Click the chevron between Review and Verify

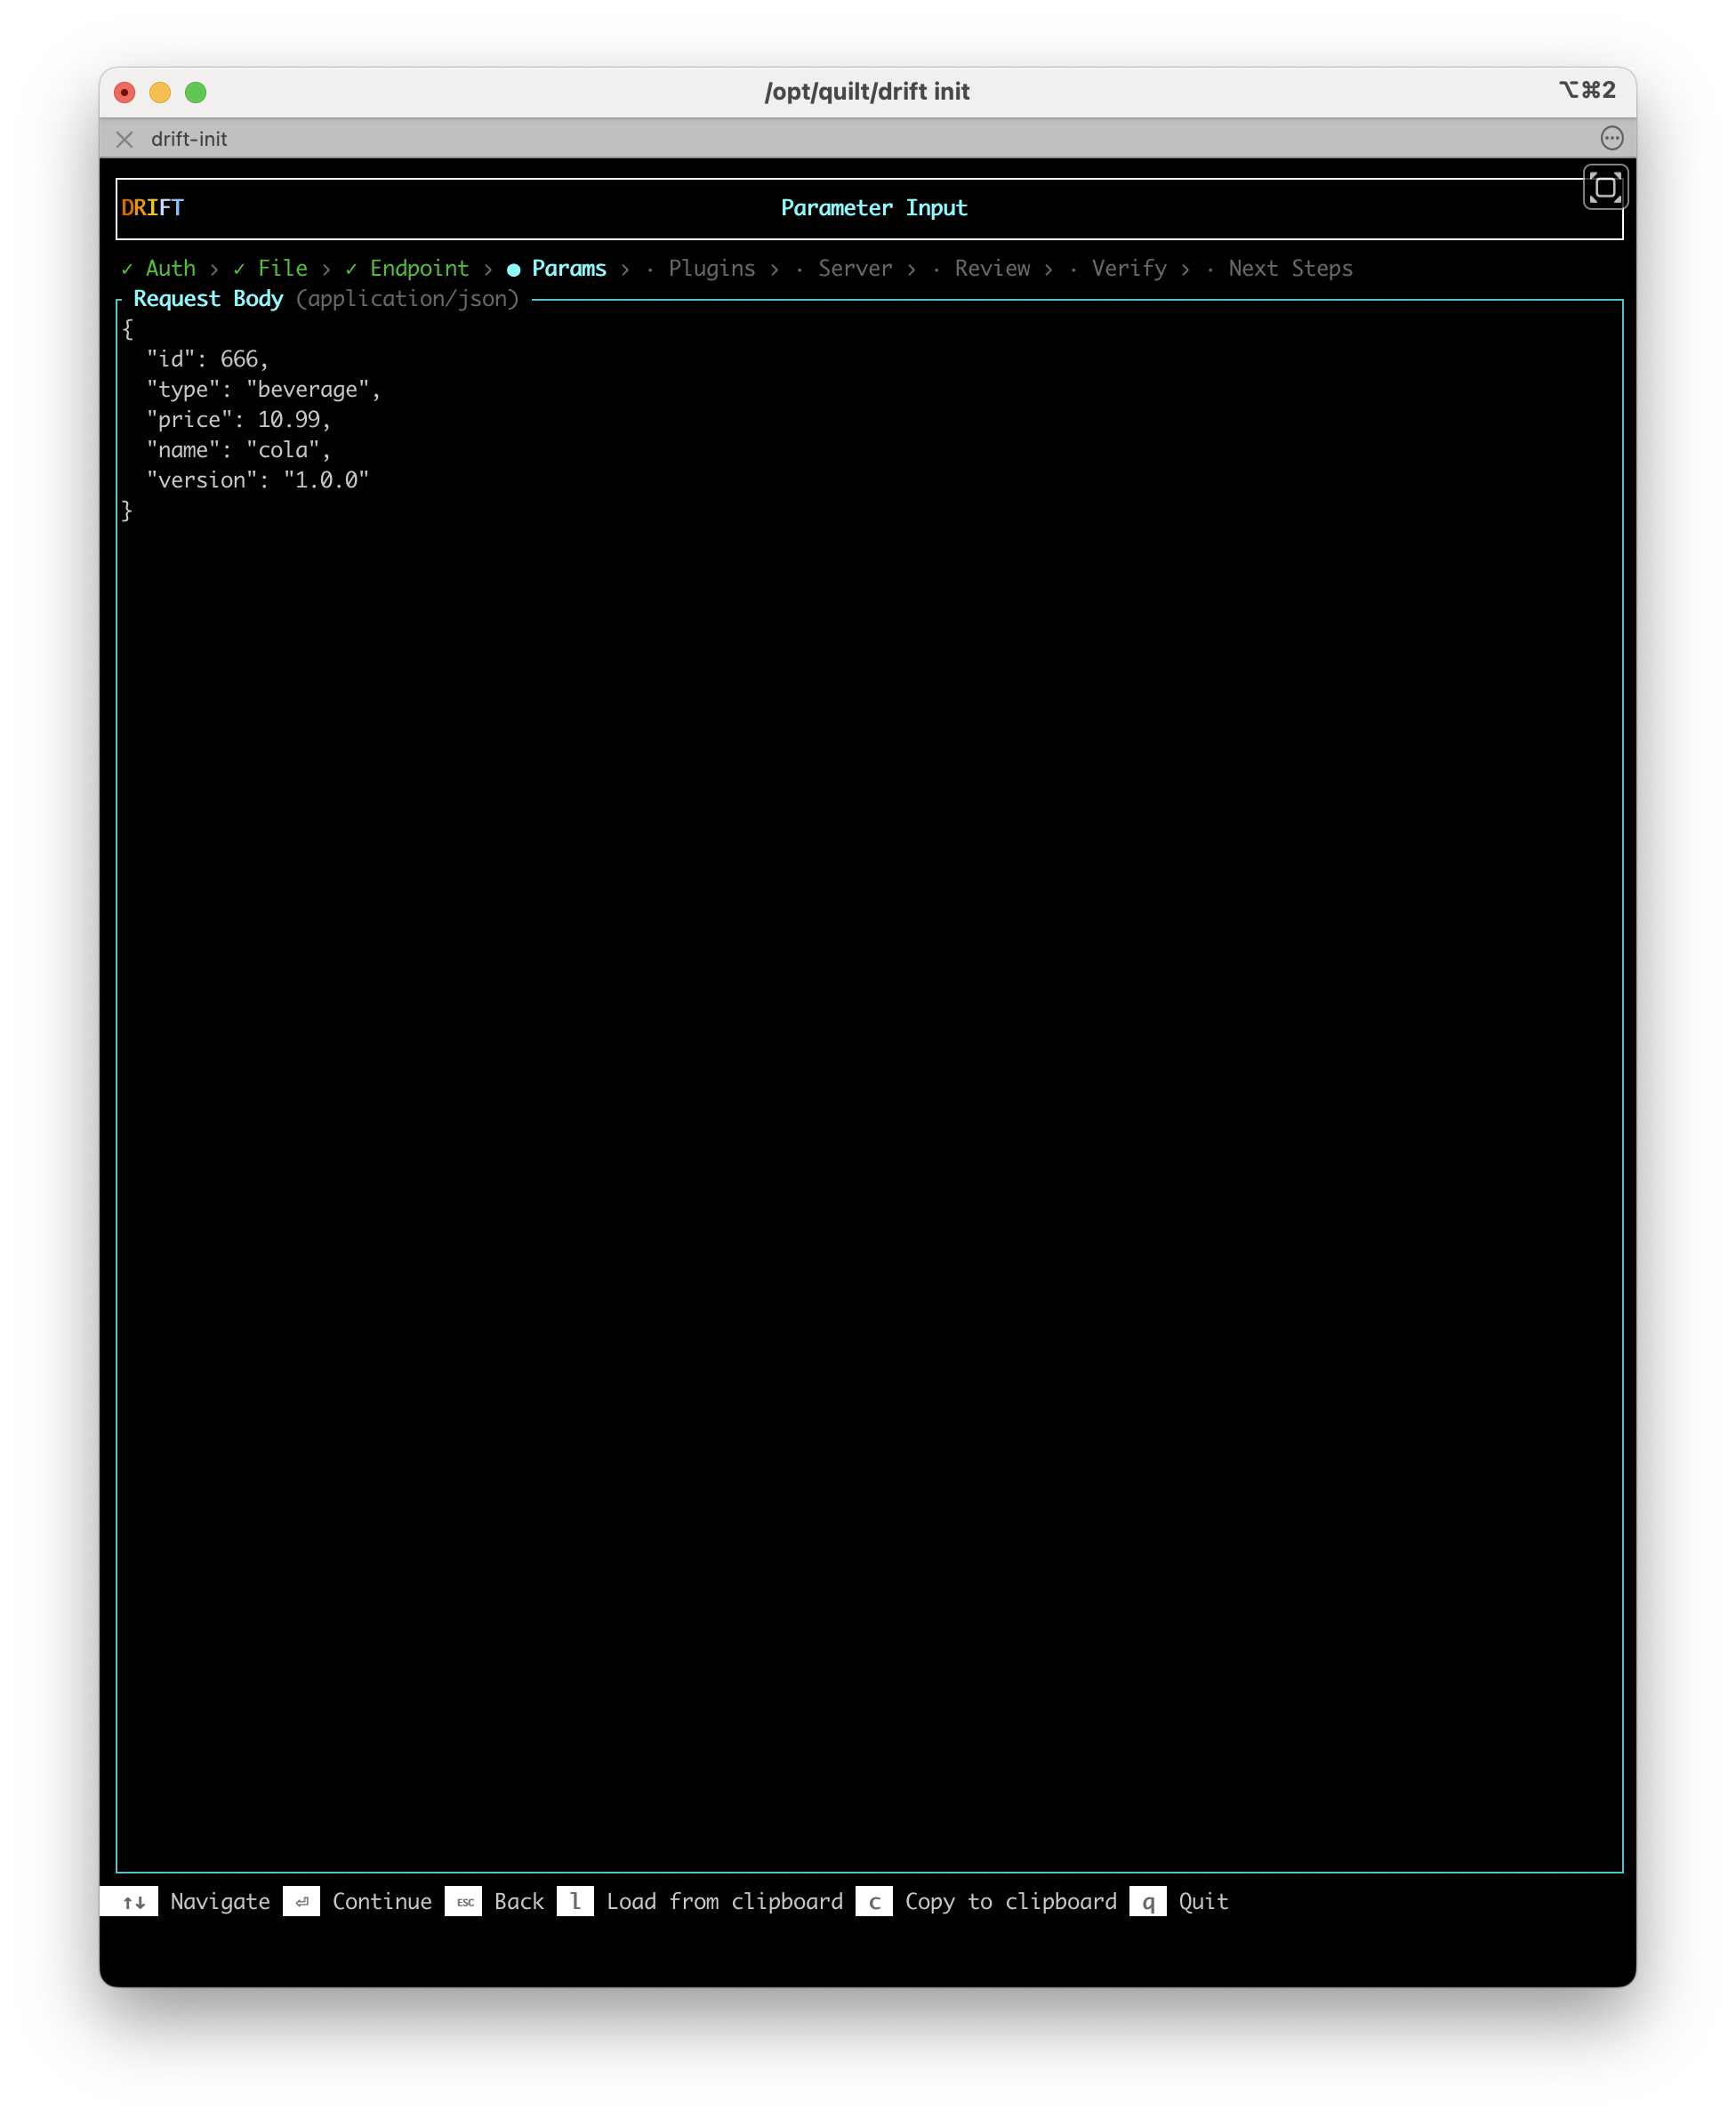coord(1050,268)
